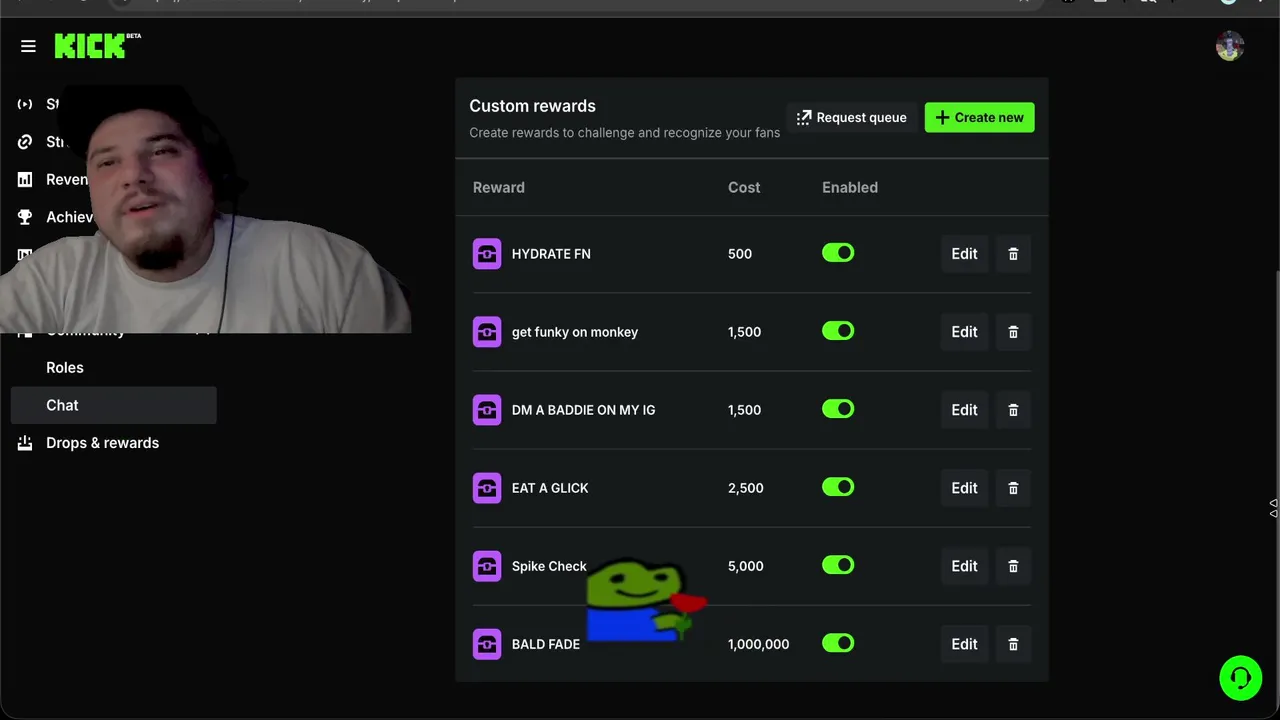This screenshot has width=1280, height=720.
Task: Edit the DM A BADDIE ON MY IG reward
Action: click(x=964, y=410)
